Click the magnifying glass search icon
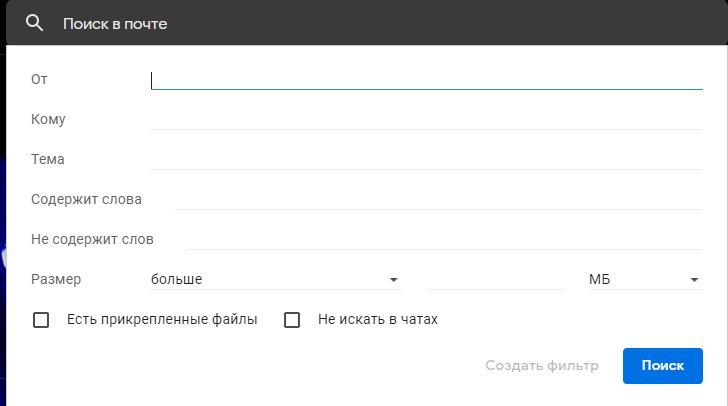 tap(34, 23)
